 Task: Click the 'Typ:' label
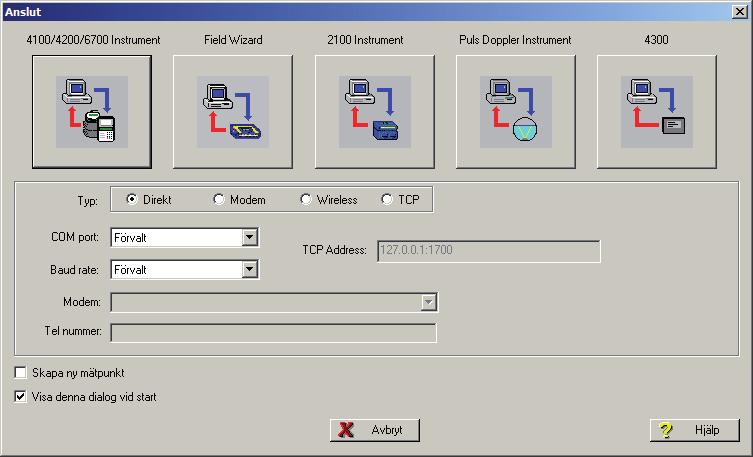(x=87, y=201)
